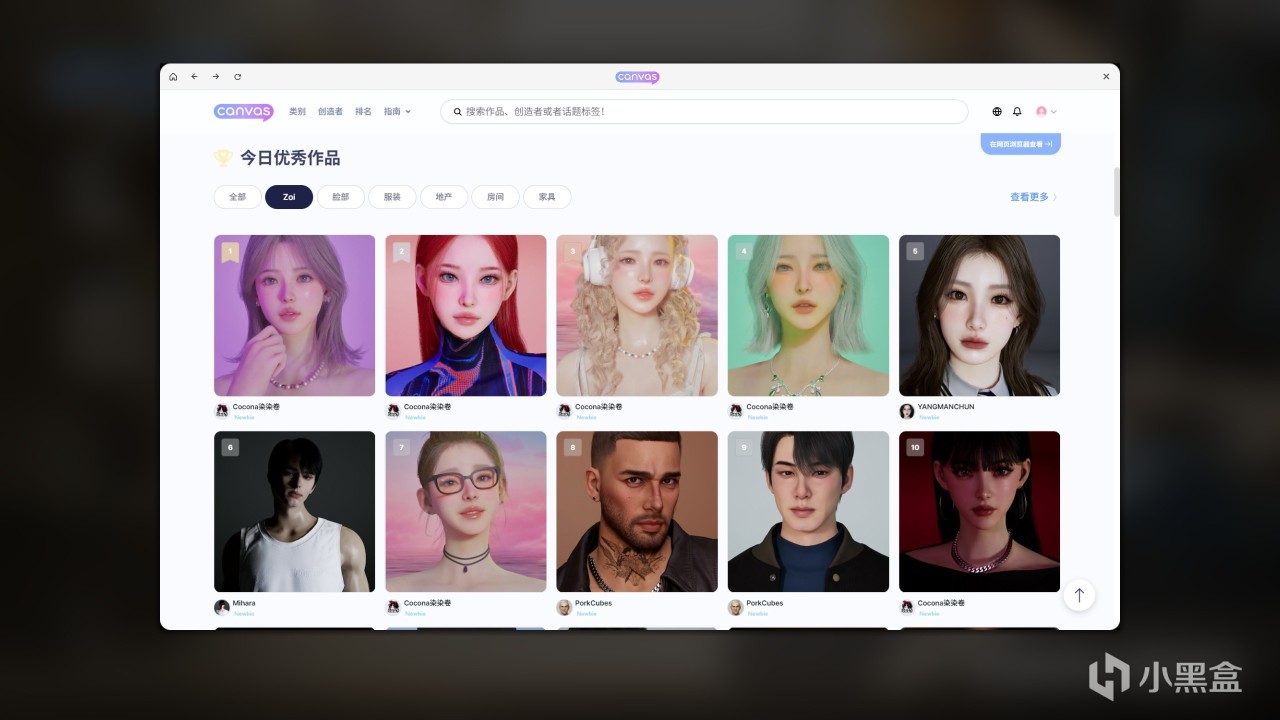Click the PorkCubes avatar under rank 9 card
Image resolution: width=1280 pixels, height=720 pixels.
(x=735, y=607)
